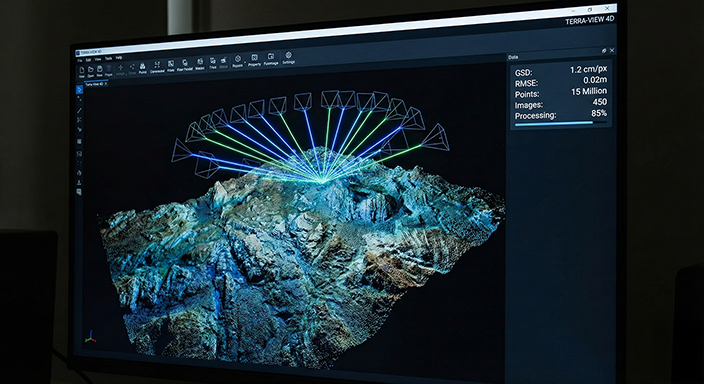Viewport: 704px width, 384px height.
Task: Select the scissors cut tool in sidebar
Action: (x=79, y=120)
